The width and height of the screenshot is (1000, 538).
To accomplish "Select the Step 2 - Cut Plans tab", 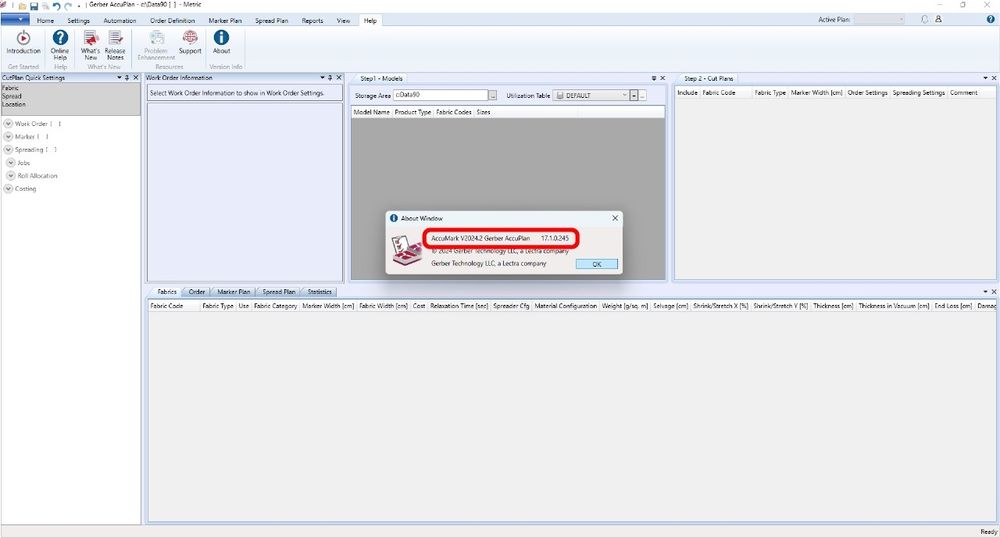I will pyautogui.click(x=709, y=78).
